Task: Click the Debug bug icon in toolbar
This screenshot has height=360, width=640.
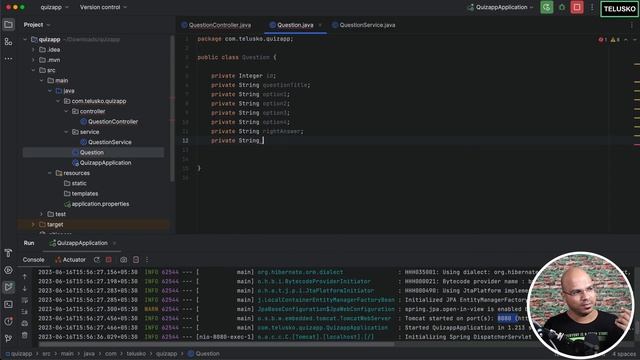Action: click(x=562, y=7)
